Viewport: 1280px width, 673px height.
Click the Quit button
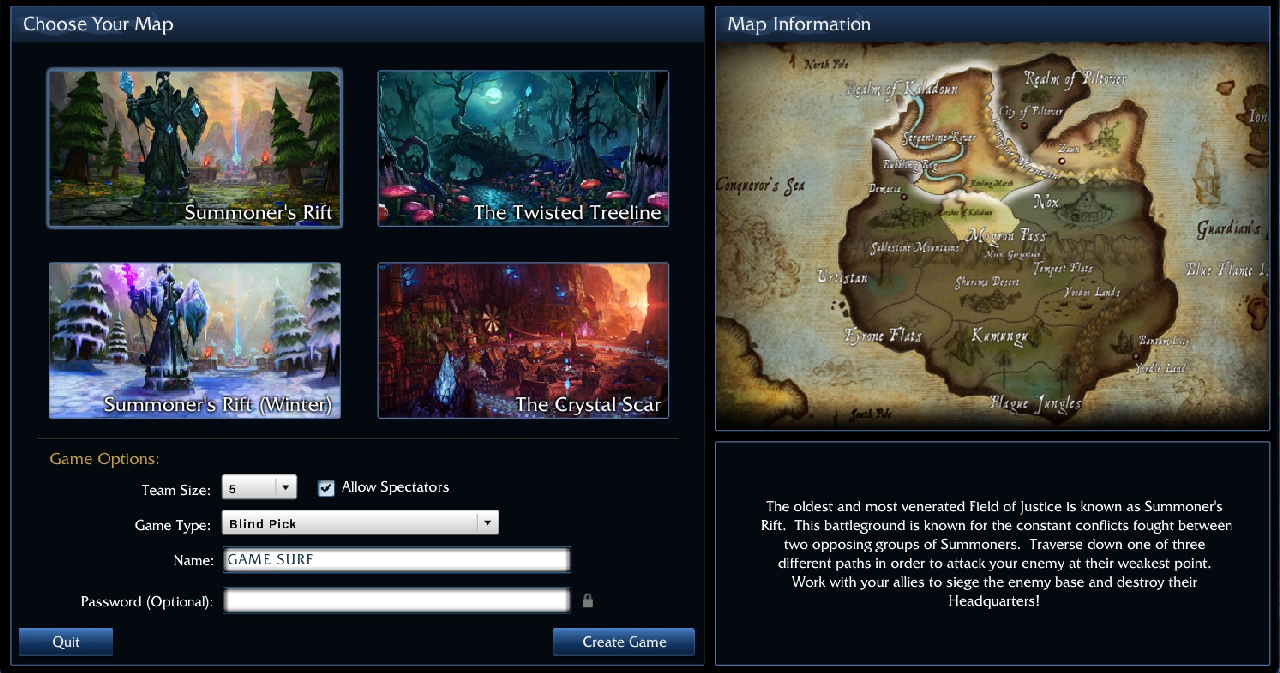[66, 642]
